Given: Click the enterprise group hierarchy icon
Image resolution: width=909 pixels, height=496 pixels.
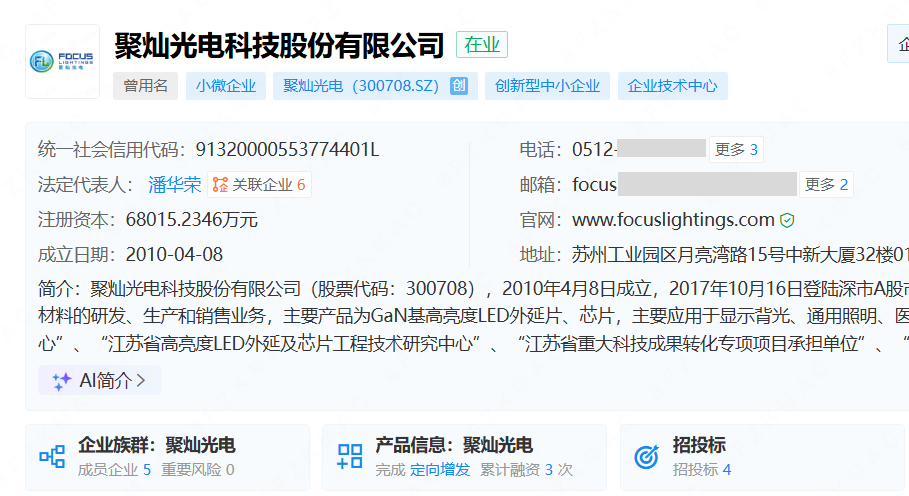Looking at the screenshot, I should pyautogui.click(x=52, y=457).
